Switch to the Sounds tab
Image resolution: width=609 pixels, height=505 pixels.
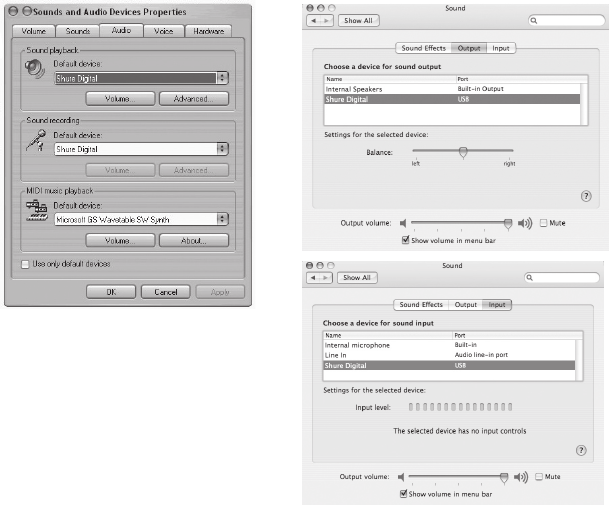click(78, 31)
